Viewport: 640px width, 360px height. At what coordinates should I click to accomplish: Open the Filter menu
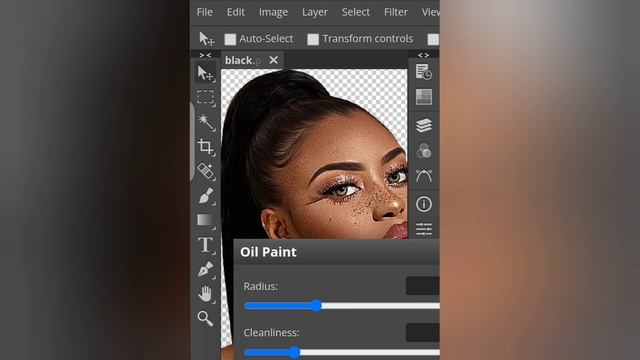pos(396,12)
